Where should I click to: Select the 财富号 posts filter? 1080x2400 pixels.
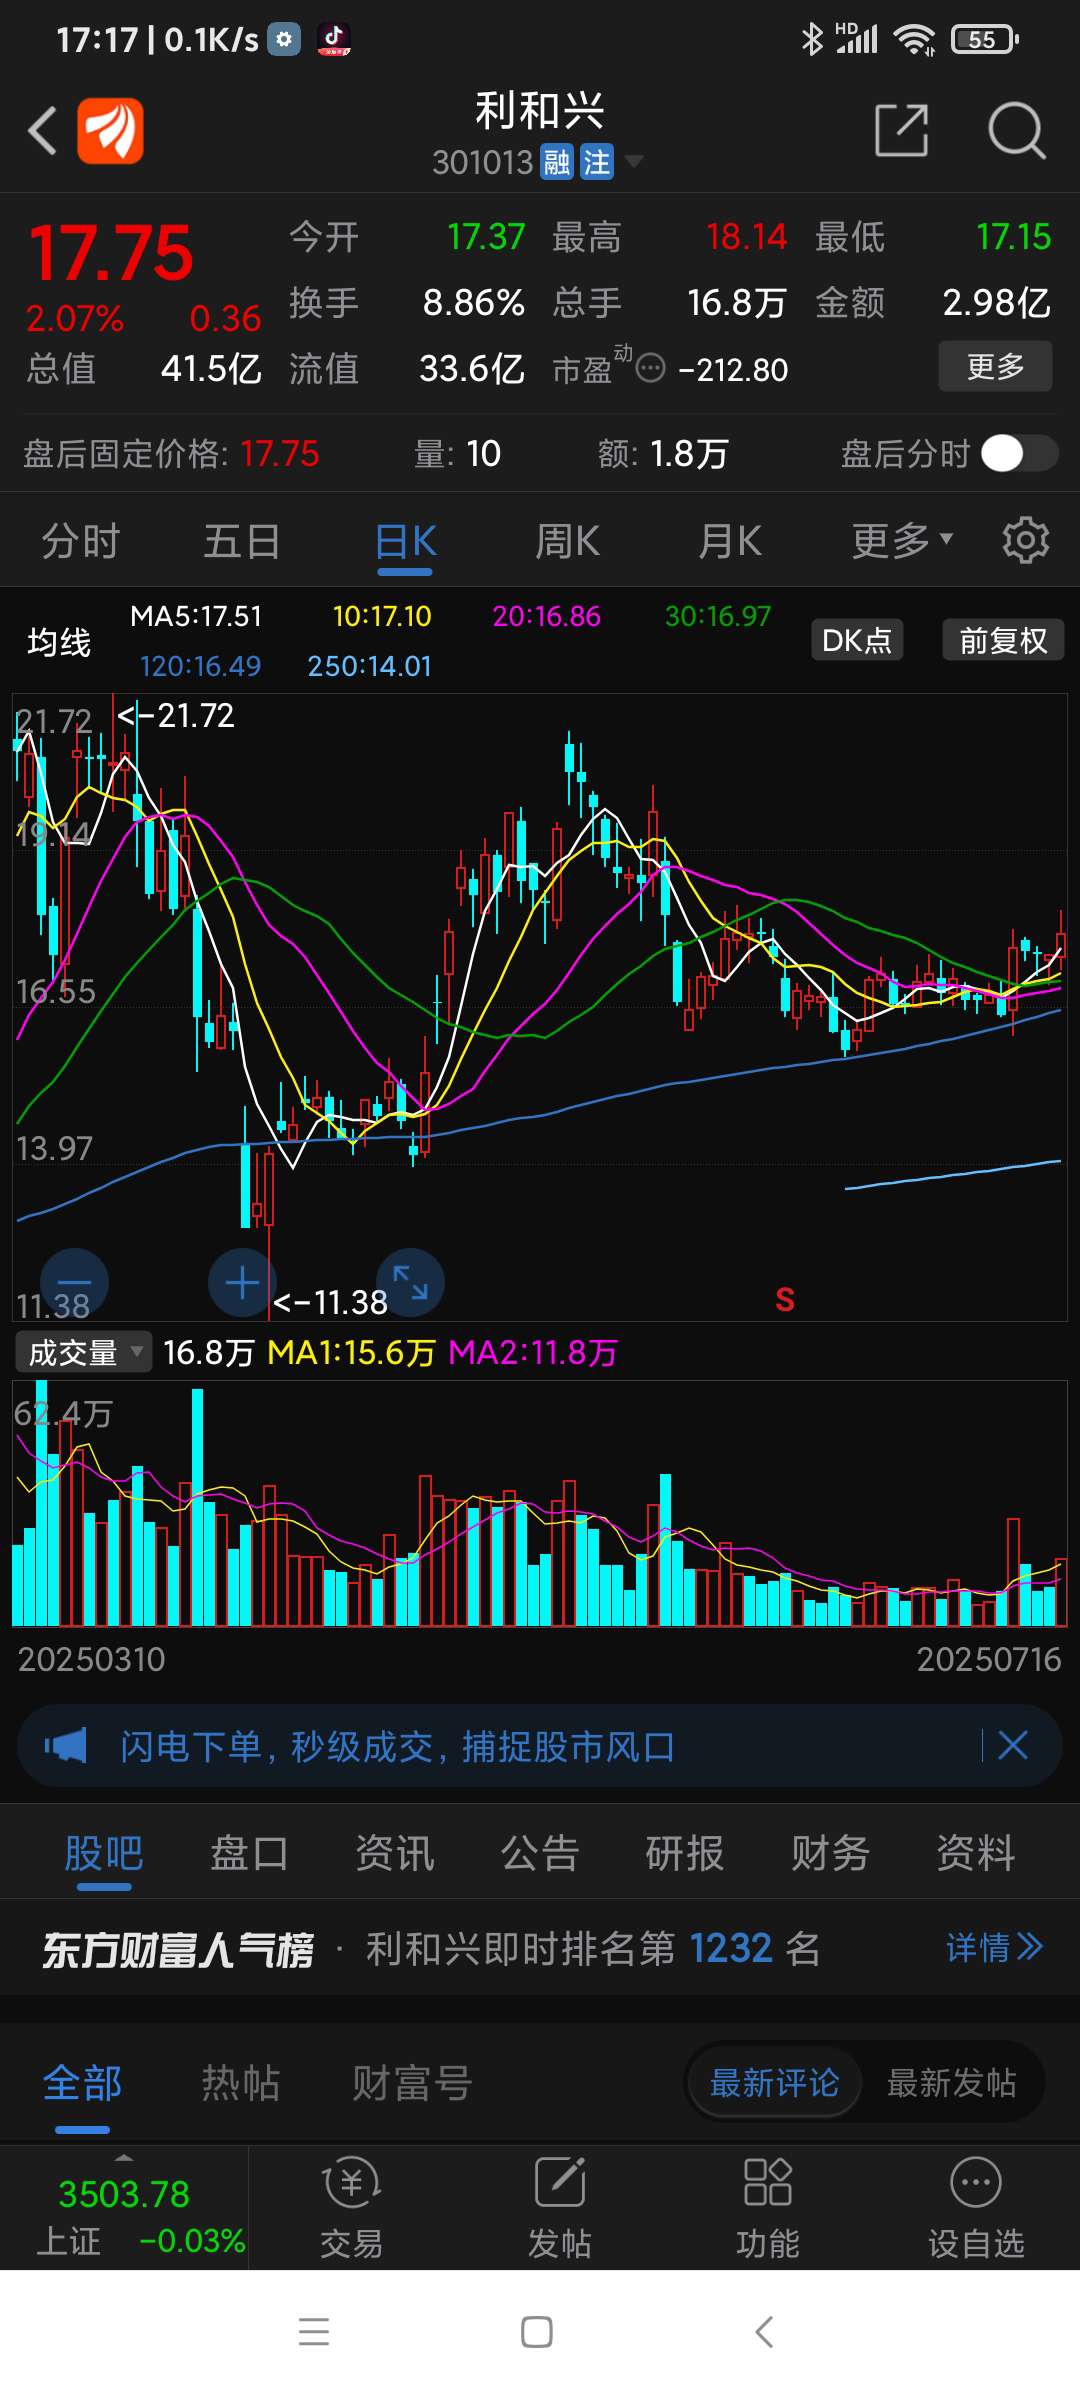[411, 2084]
